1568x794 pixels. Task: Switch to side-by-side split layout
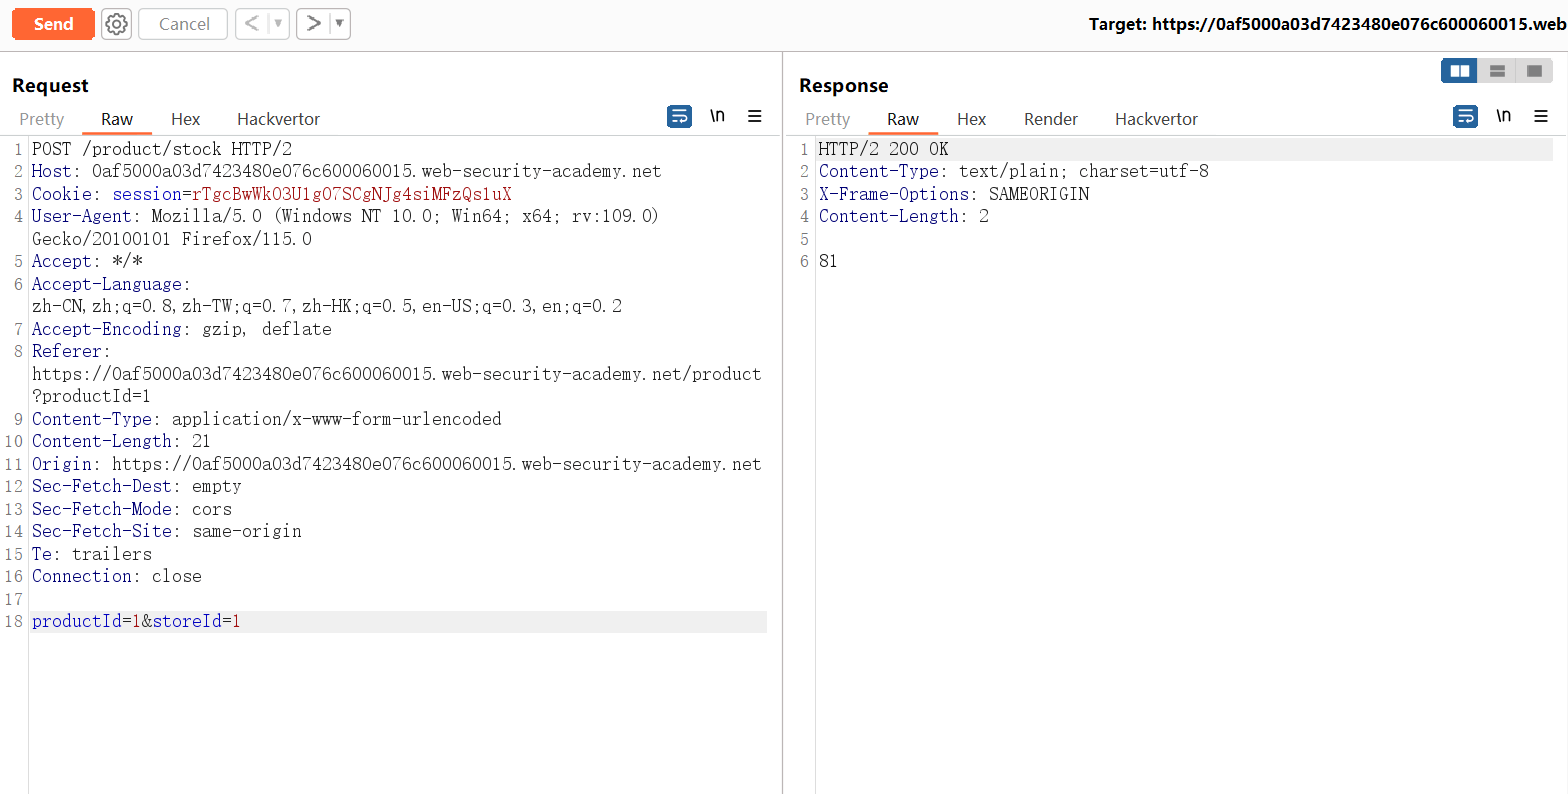tap(1460, 71)
